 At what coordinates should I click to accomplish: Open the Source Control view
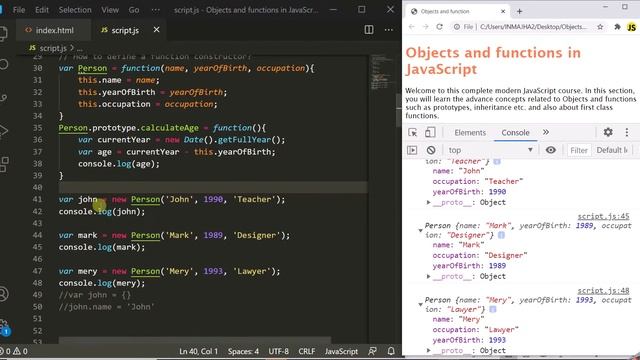(3, 98)
